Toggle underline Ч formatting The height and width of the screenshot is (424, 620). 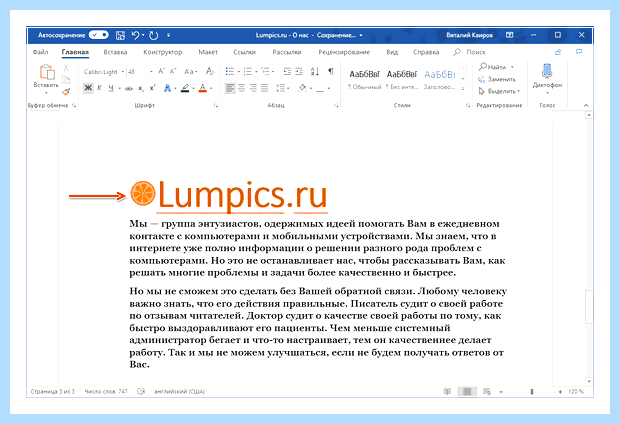pos(111,88)
